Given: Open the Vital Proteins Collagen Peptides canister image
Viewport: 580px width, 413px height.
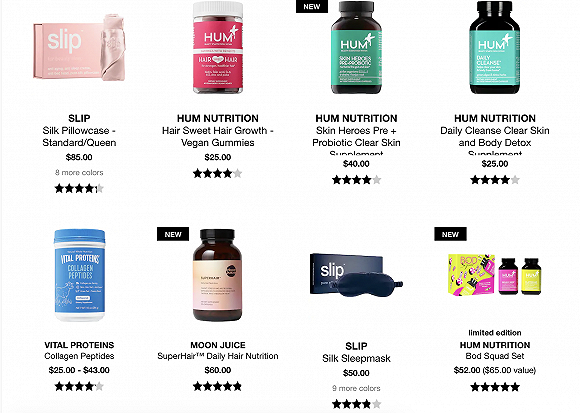Looking at the screenshot, I should tap(80, 275).
